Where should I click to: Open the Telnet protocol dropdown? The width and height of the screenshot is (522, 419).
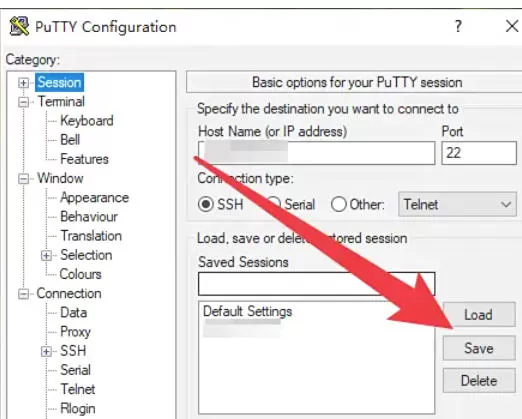coord(457,204)
